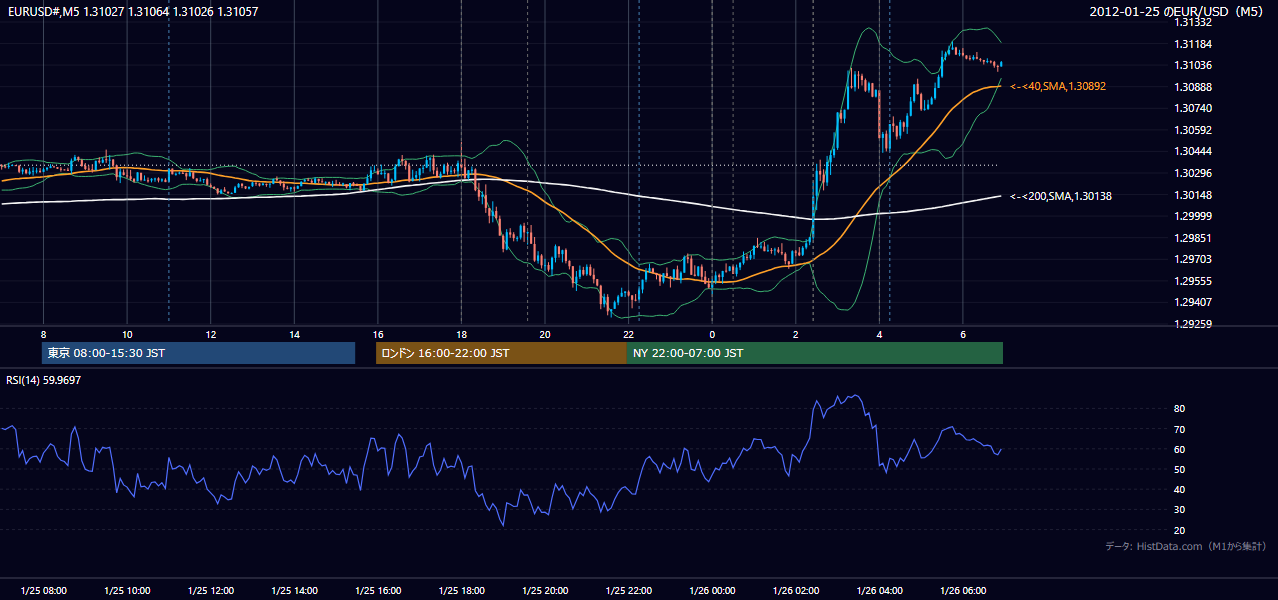The width and height of the screenshot is (1278, 600).
Task: Click the bottom time label 1/26 04:00
Action: click(x=879, y=591)
